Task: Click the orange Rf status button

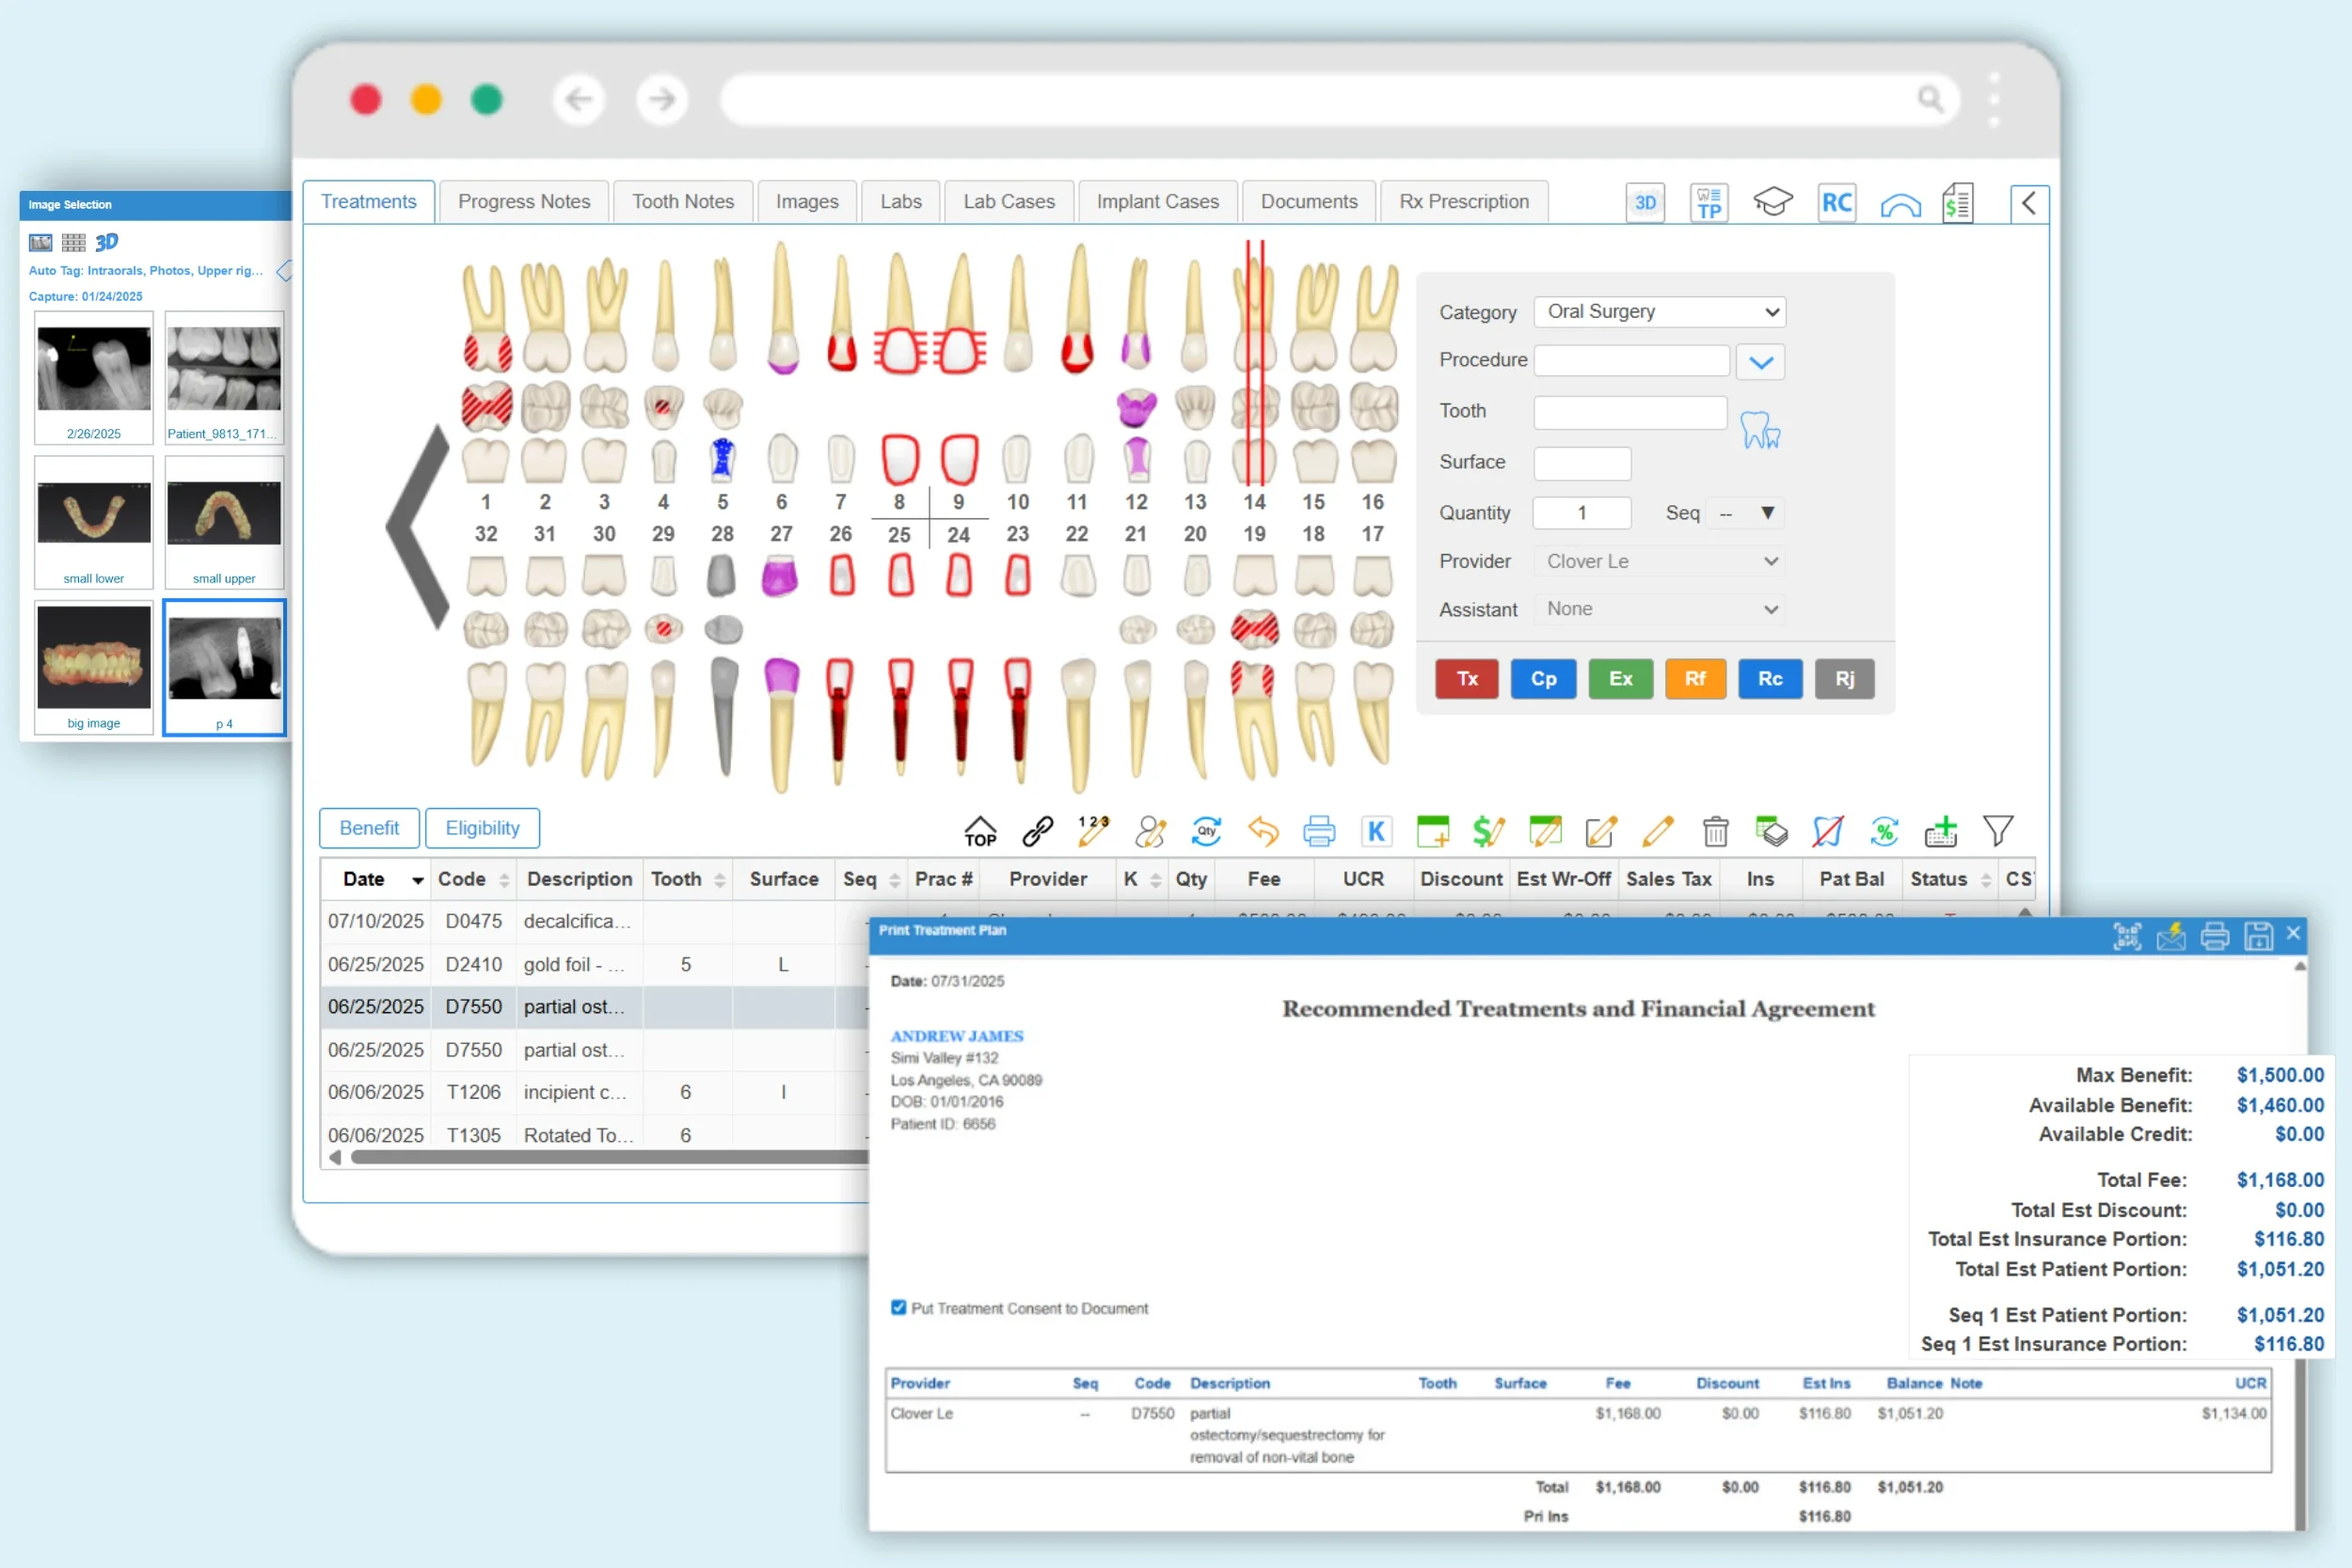Action: point(1694,678)
